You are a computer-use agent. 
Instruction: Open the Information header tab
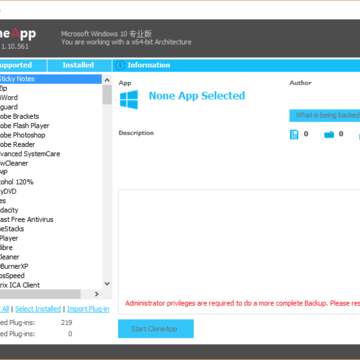tap(236, 65)
